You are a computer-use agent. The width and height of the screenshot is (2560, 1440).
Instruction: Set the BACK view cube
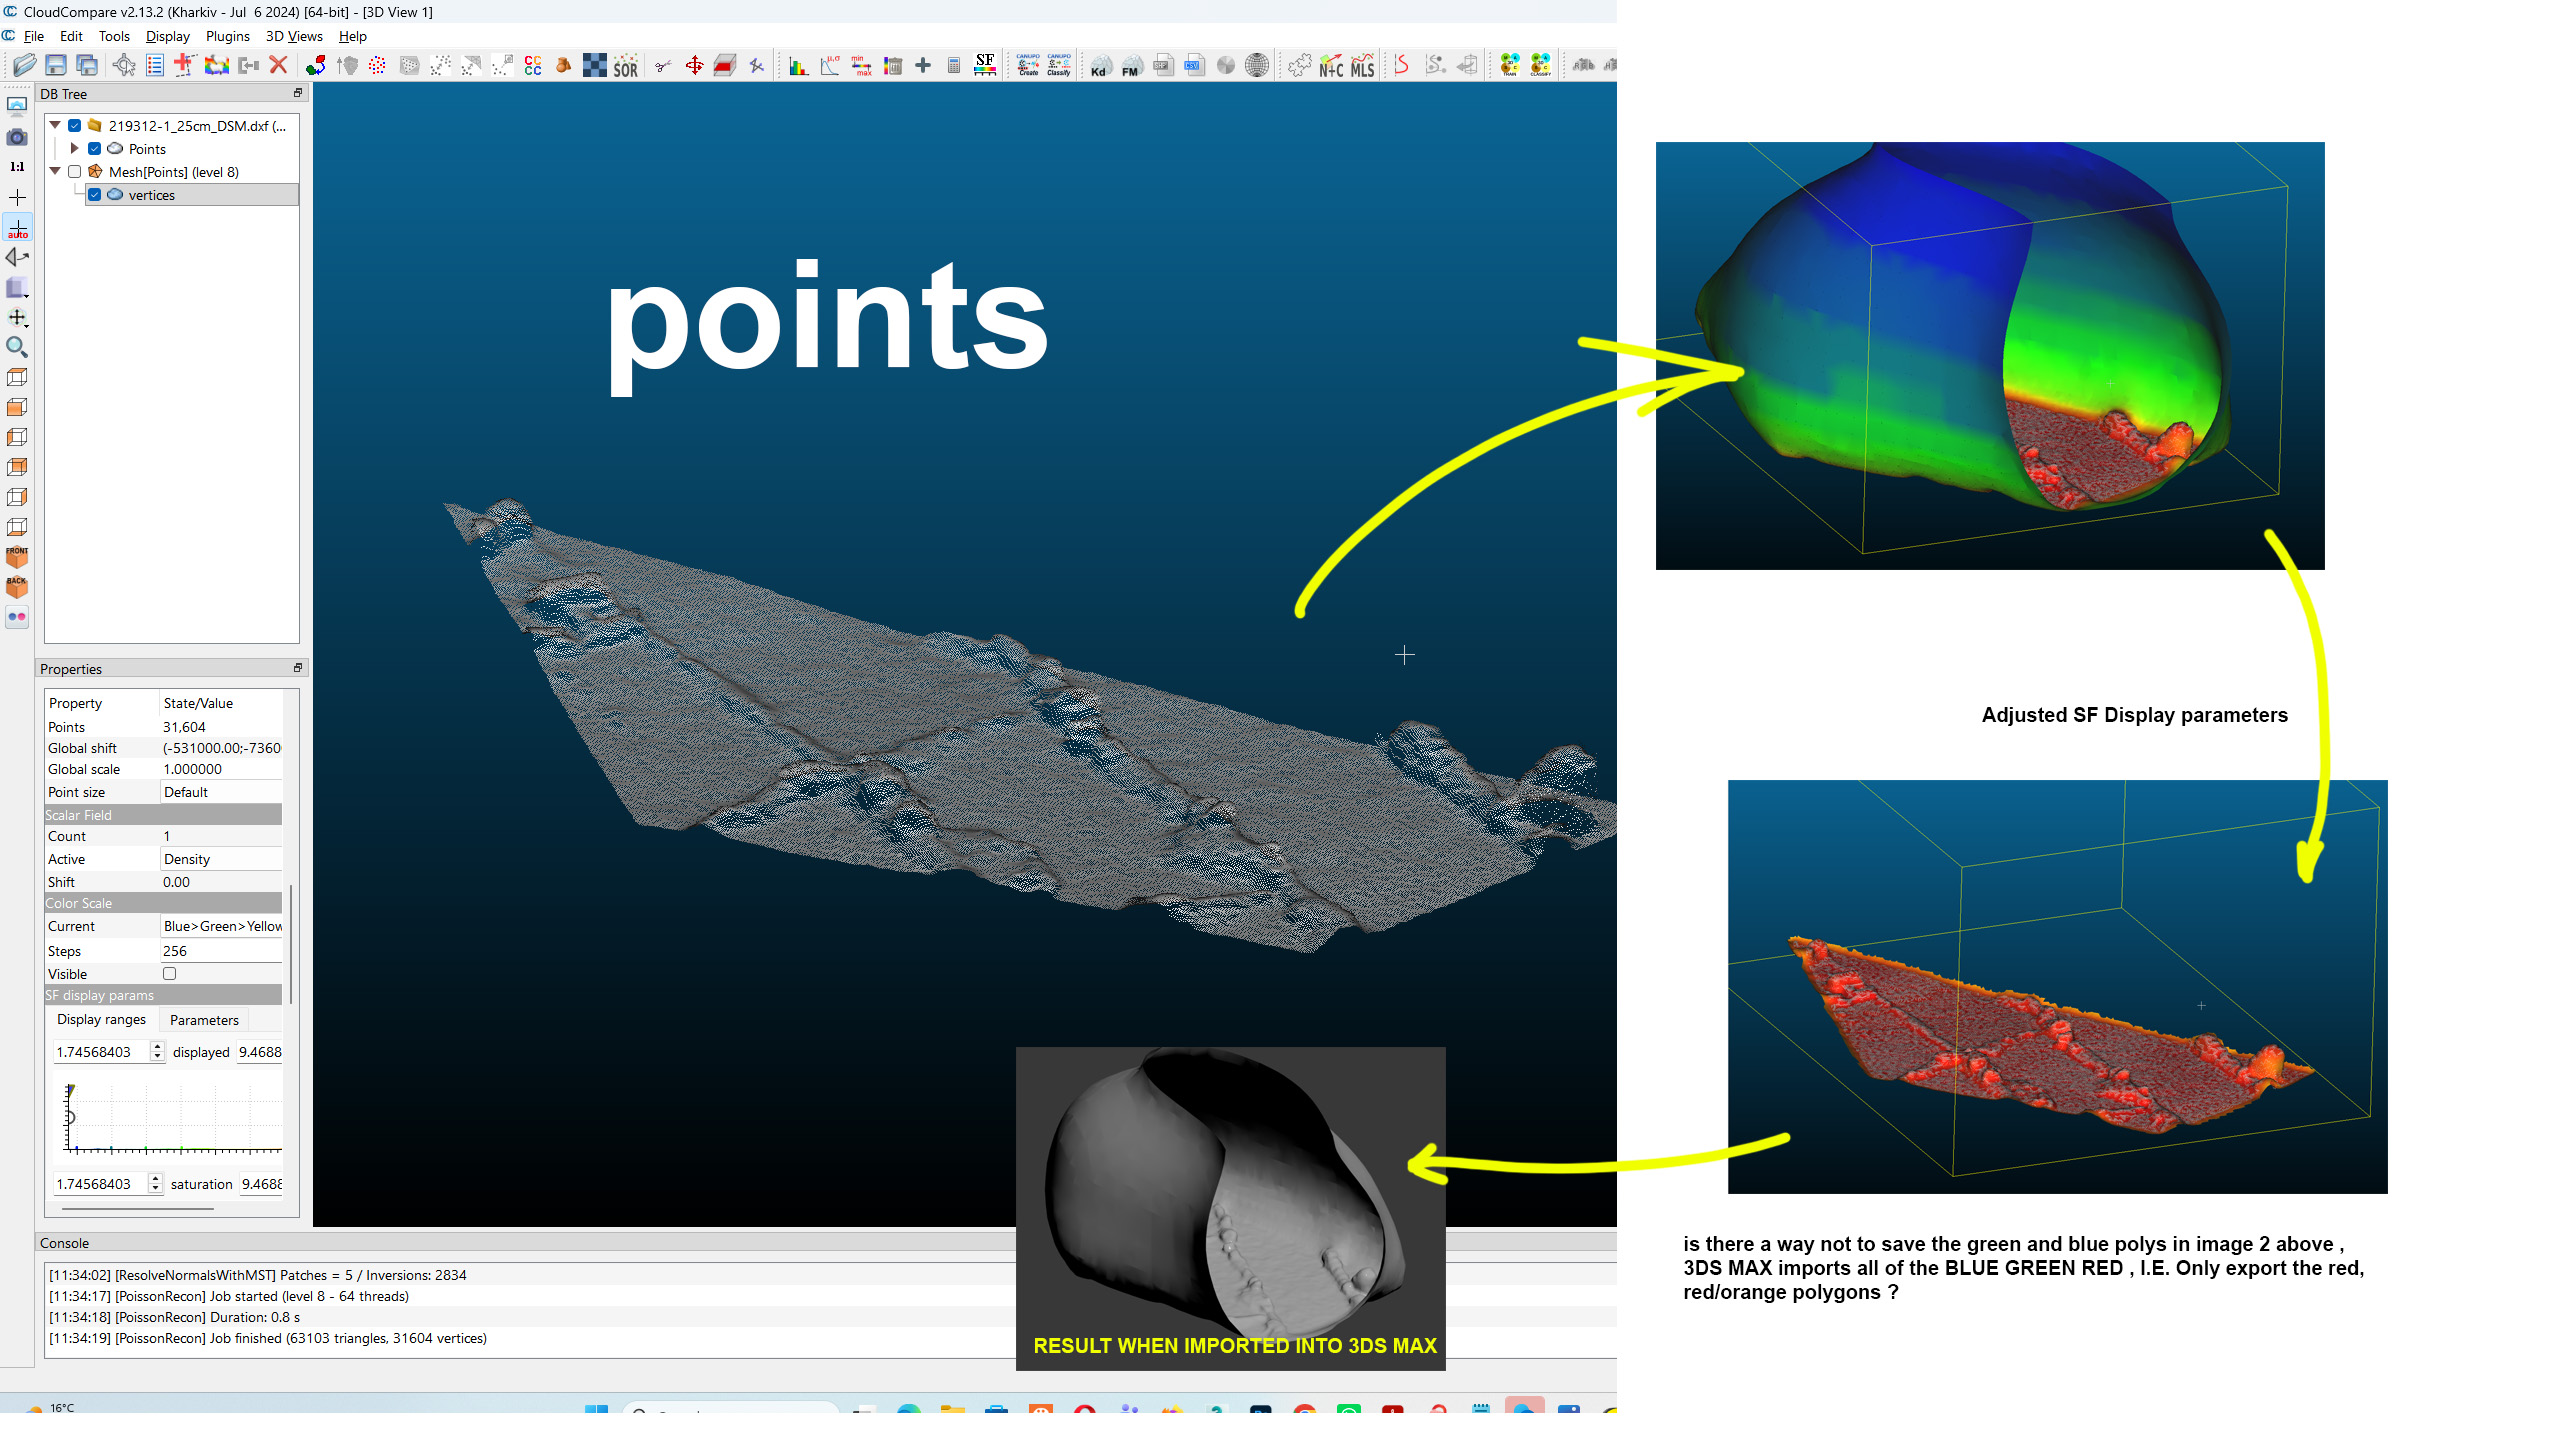pyautogui.click(x=17, y=587)
